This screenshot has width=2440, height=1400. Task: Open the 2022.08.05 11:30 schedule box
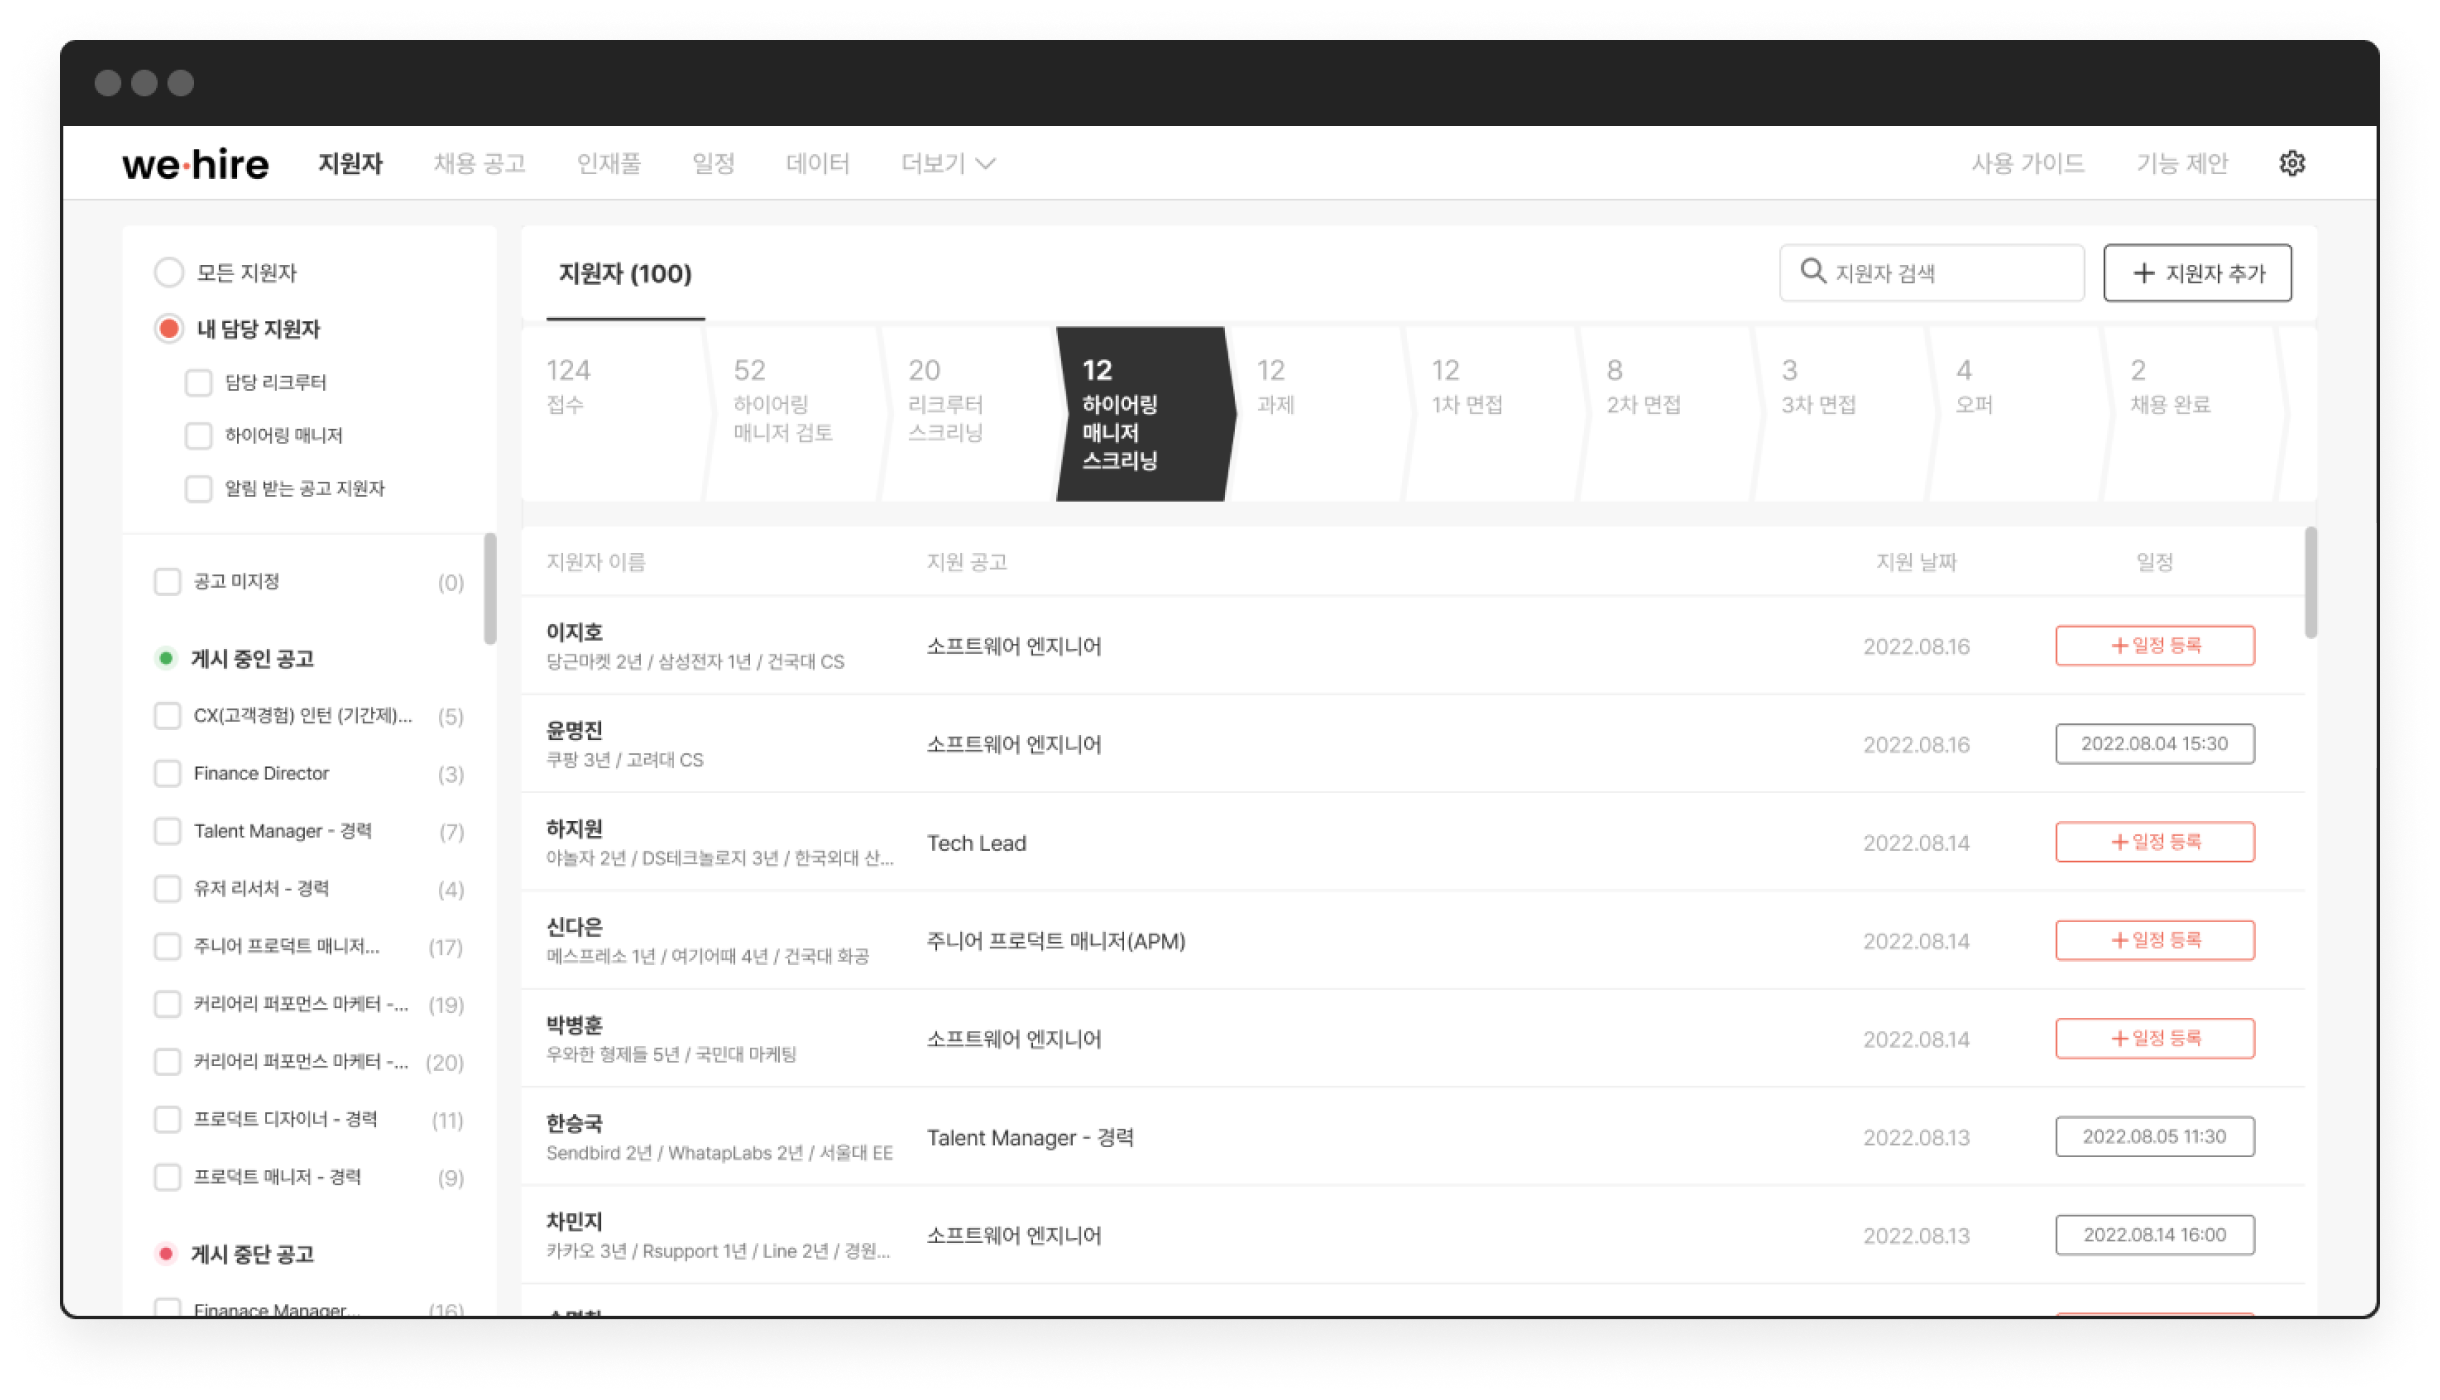click(2154, 1137)
